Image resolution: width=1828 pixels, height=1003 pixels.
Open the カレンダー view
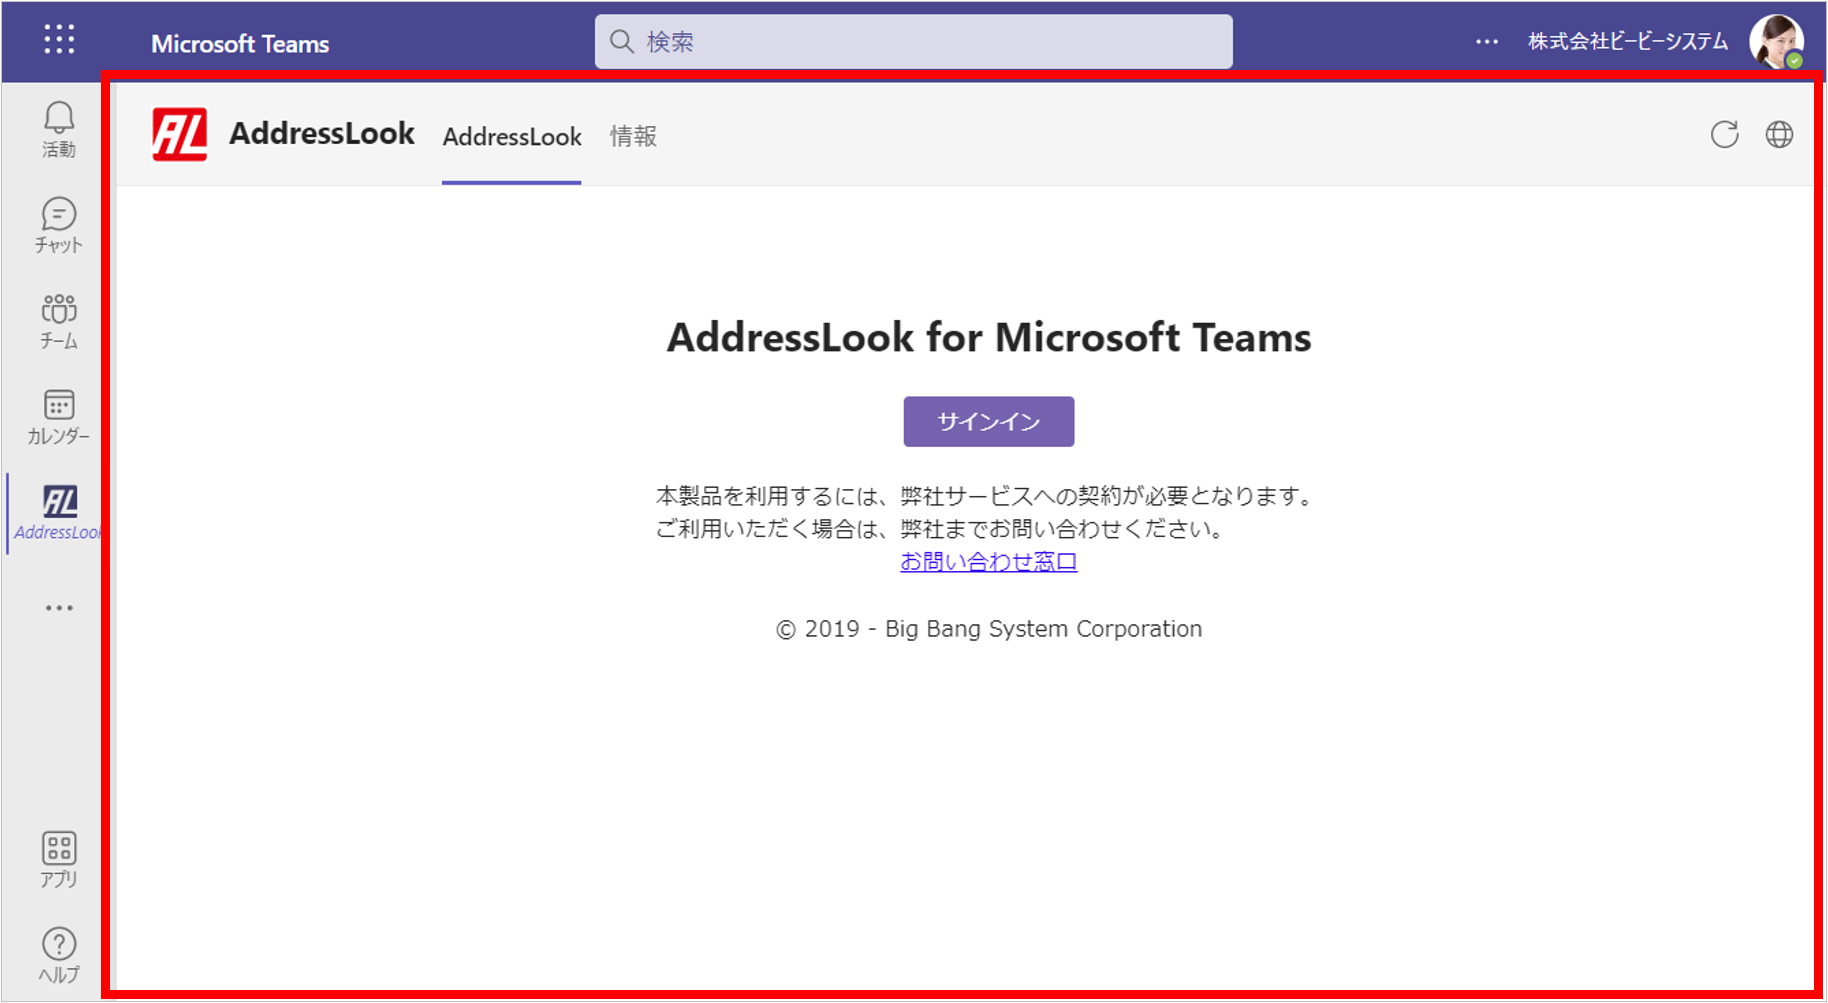pos(59,417)
